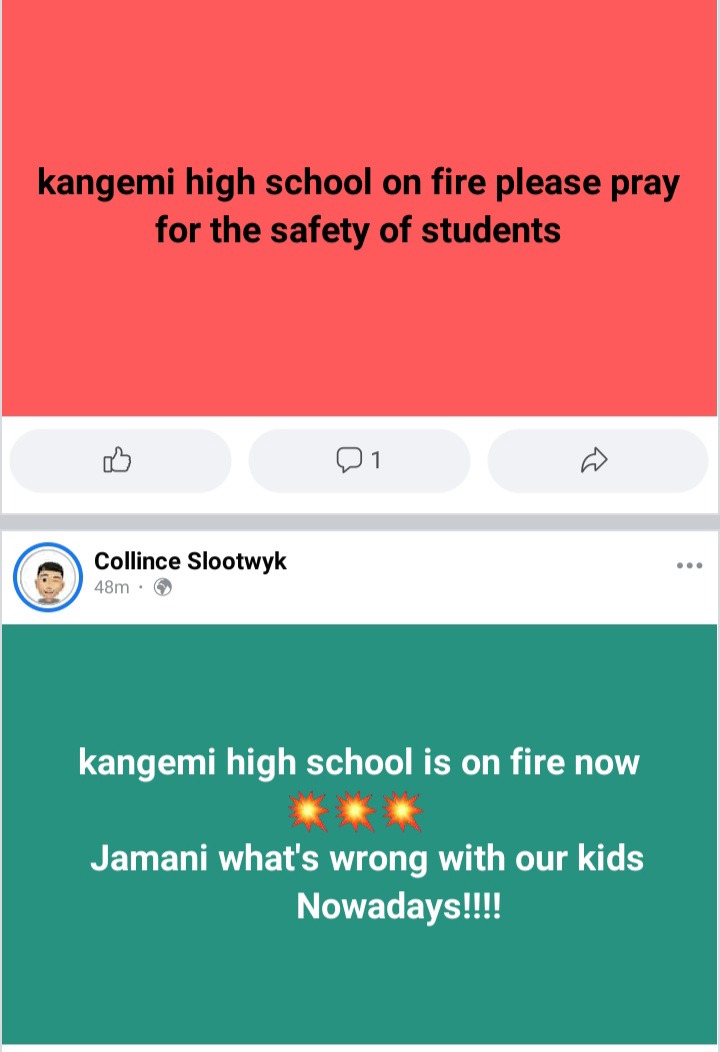Open the 48m post timestamp
720x1052 pixels.
pyautogui.click(x=111, y=587)
